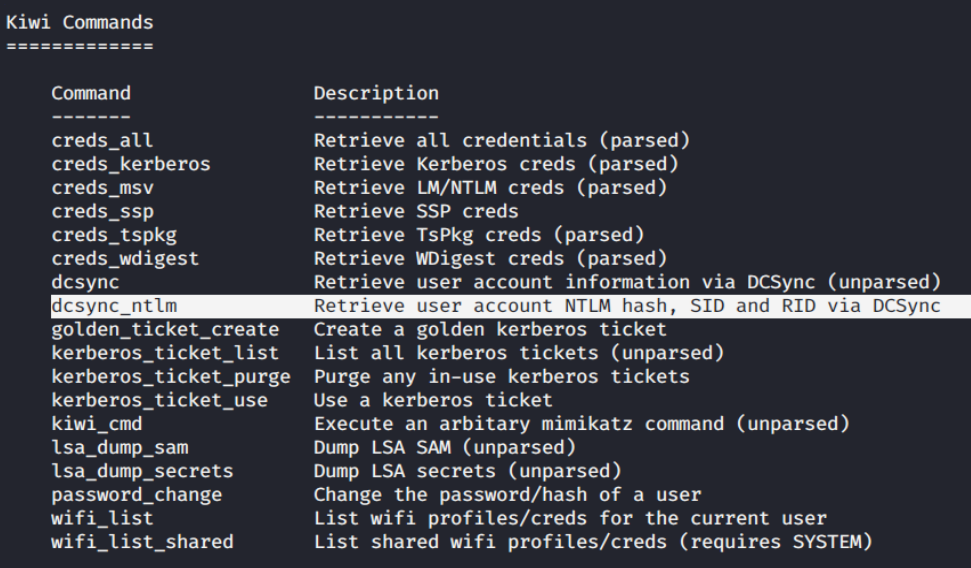This screenshot has height=568, width=971.
Task: Select the kerberos_ticket_use command name
Action: [160, 400]
